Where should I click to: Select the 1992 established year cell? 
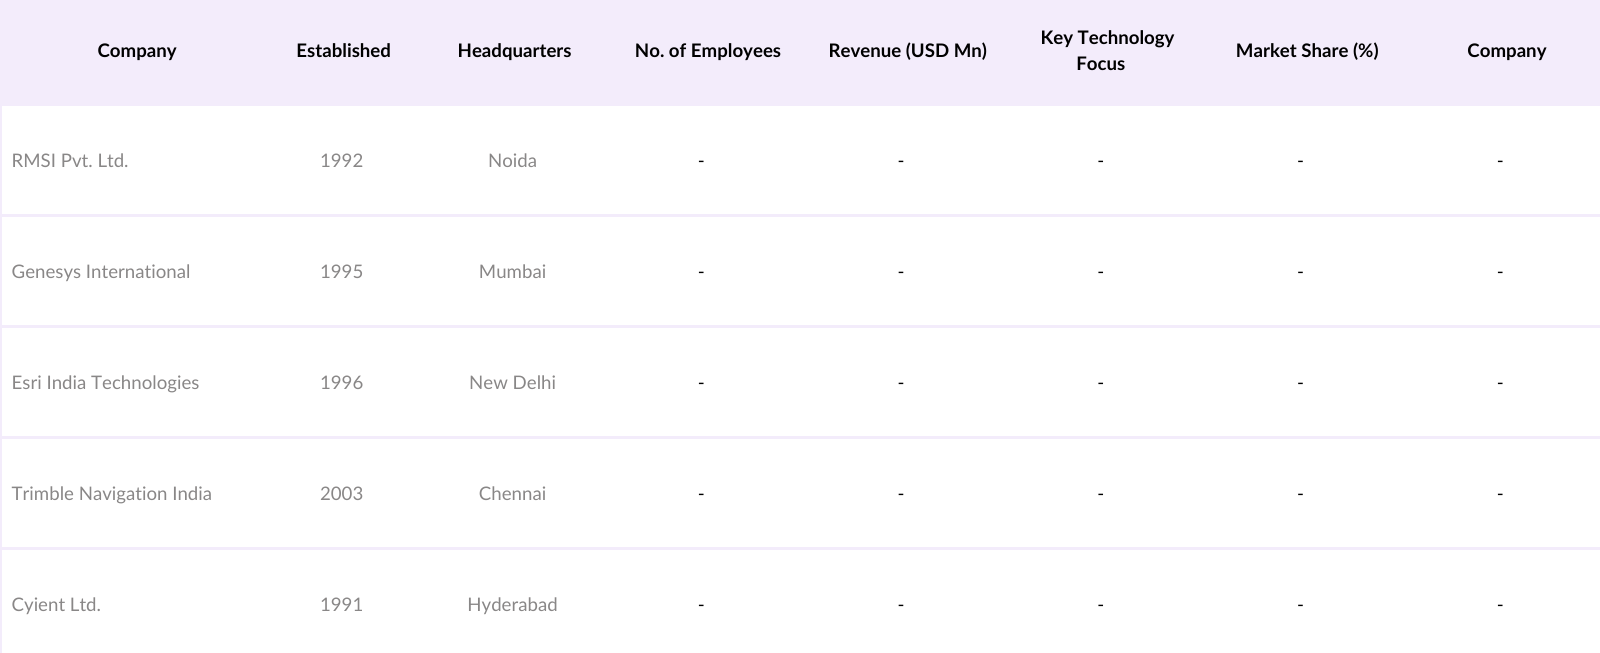coord(341,161)
